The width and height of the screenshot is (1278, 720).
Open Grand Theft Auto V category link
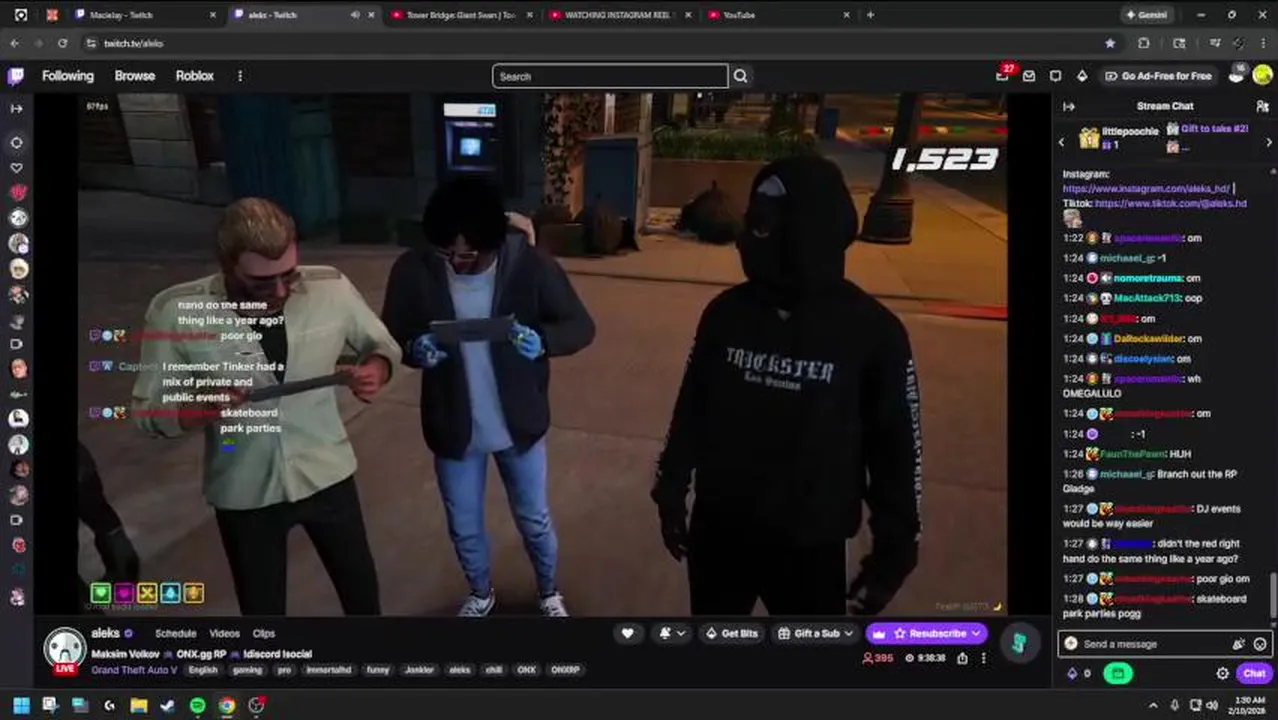134,670
